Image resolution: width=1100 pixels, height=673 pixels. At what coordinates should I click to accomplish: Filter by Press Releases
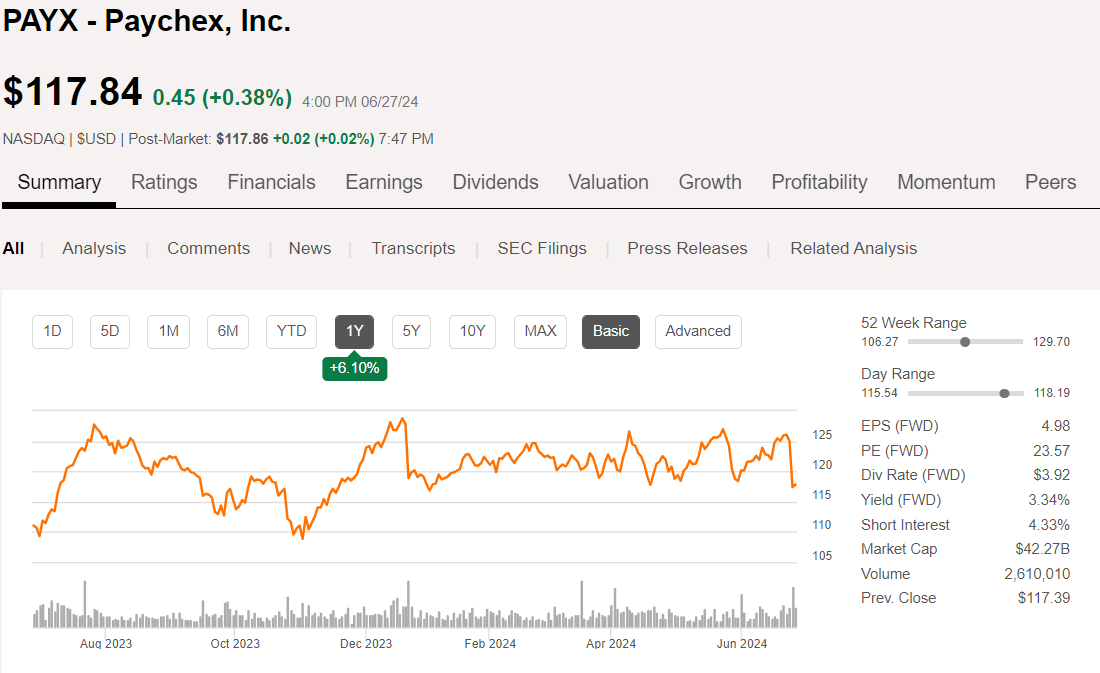(x=687, y=248)
